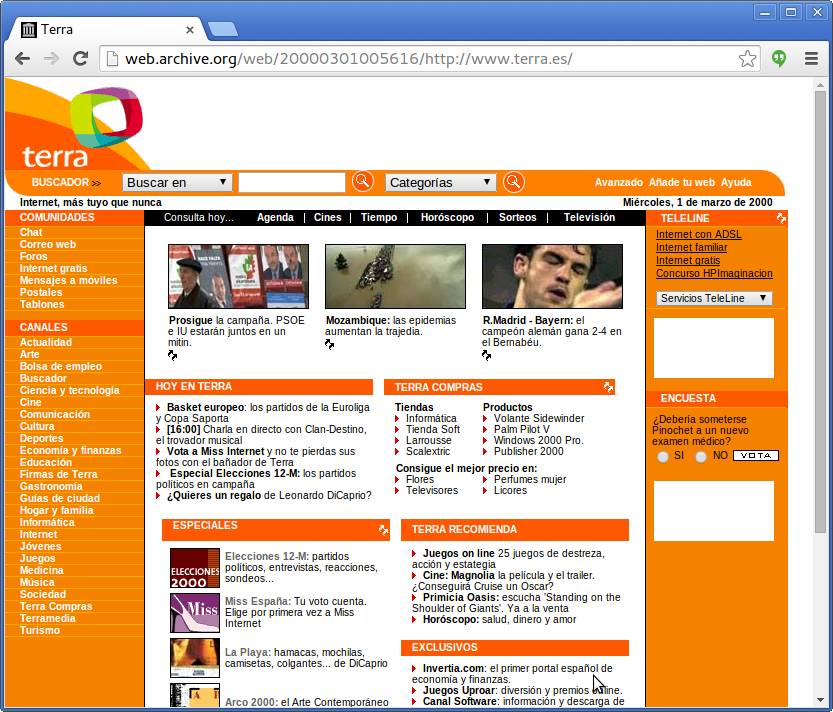Image resolution: width=833 pixels, height=712 pixels.
Task: Open the campaign rally photo thumbnail
Action: pyautogui.click(x=239, y=276)
